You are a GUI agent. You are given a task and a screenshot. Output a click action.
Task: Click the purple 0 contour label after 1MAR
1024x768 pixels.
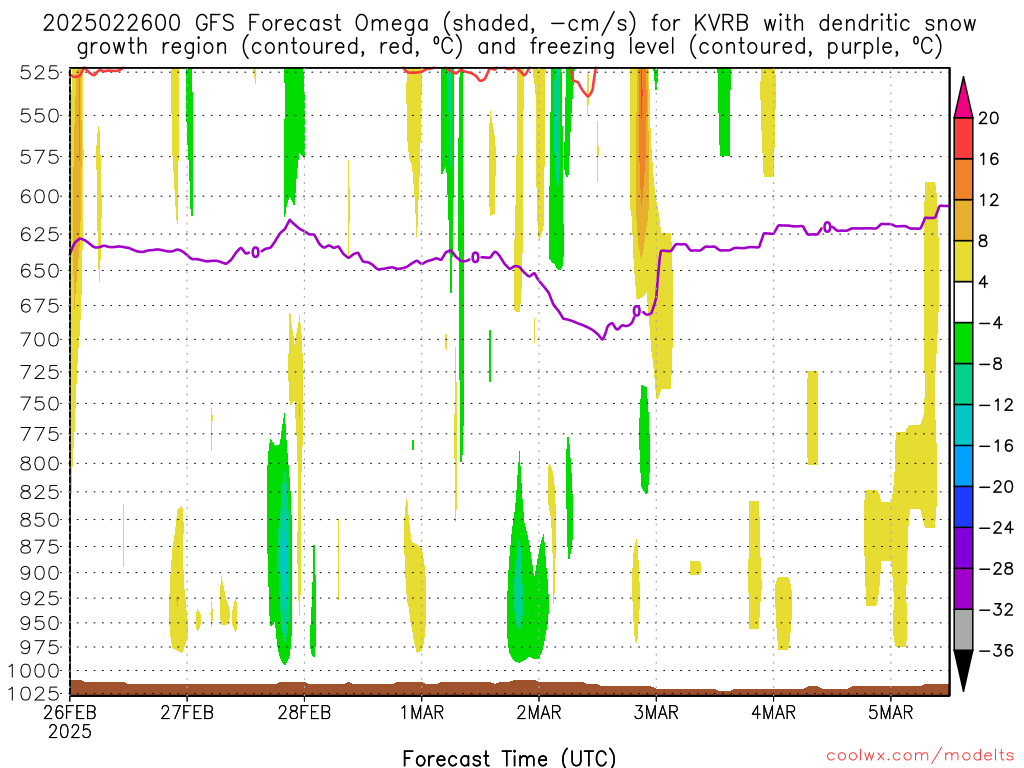(475, 257)
